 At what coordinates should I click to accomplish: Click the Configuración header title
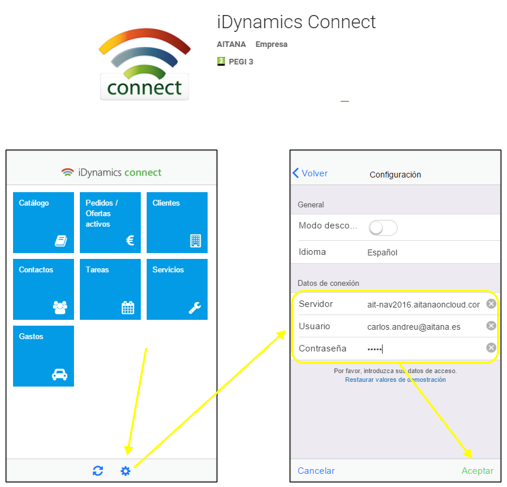pos(395,175)
